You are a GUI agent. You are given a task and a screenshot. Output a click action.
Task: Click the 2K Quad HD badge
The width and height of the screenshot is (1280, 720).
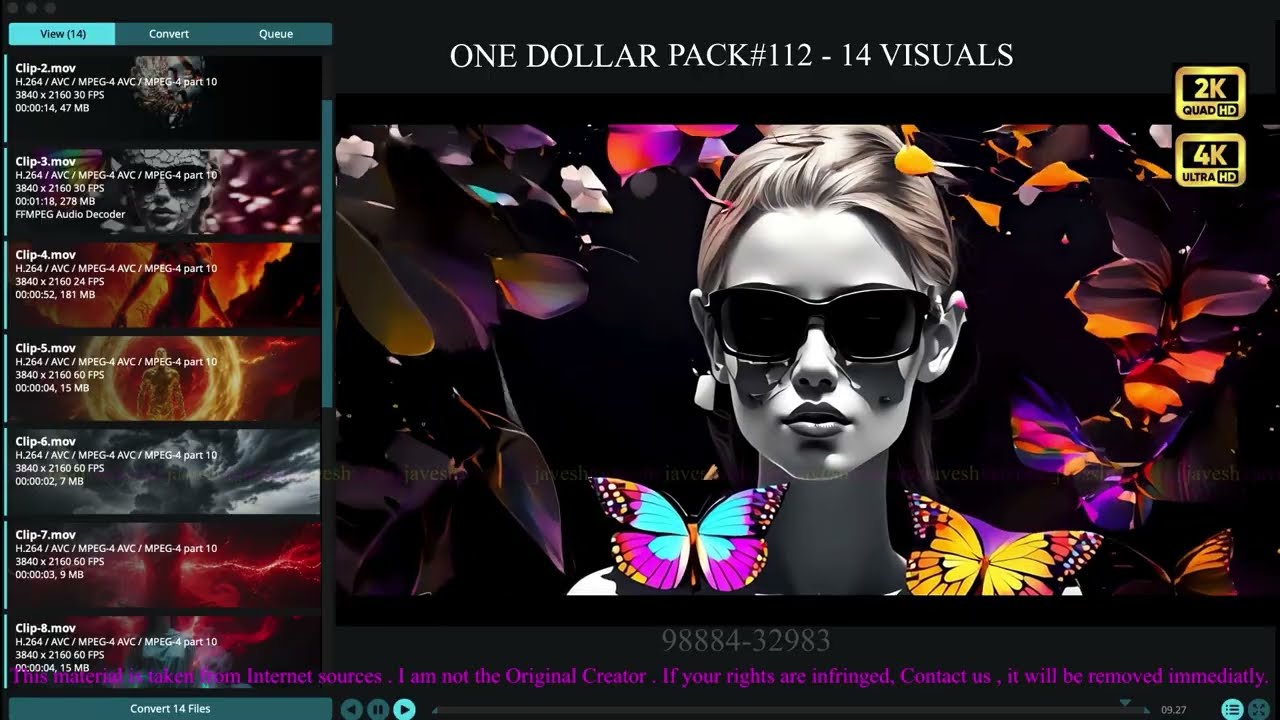[x=1210, y=93]
